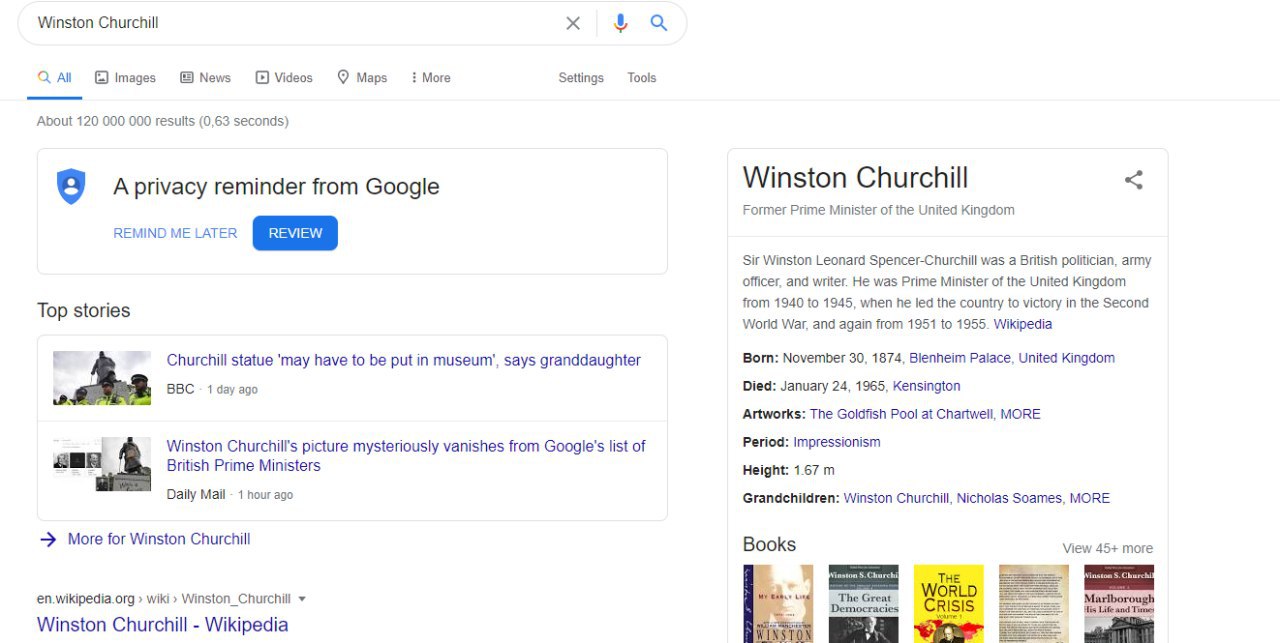Click MORE next to Grandchildren
Image resolution: width=1280 pixels, height=643 pixels.
pos(1089,498)
